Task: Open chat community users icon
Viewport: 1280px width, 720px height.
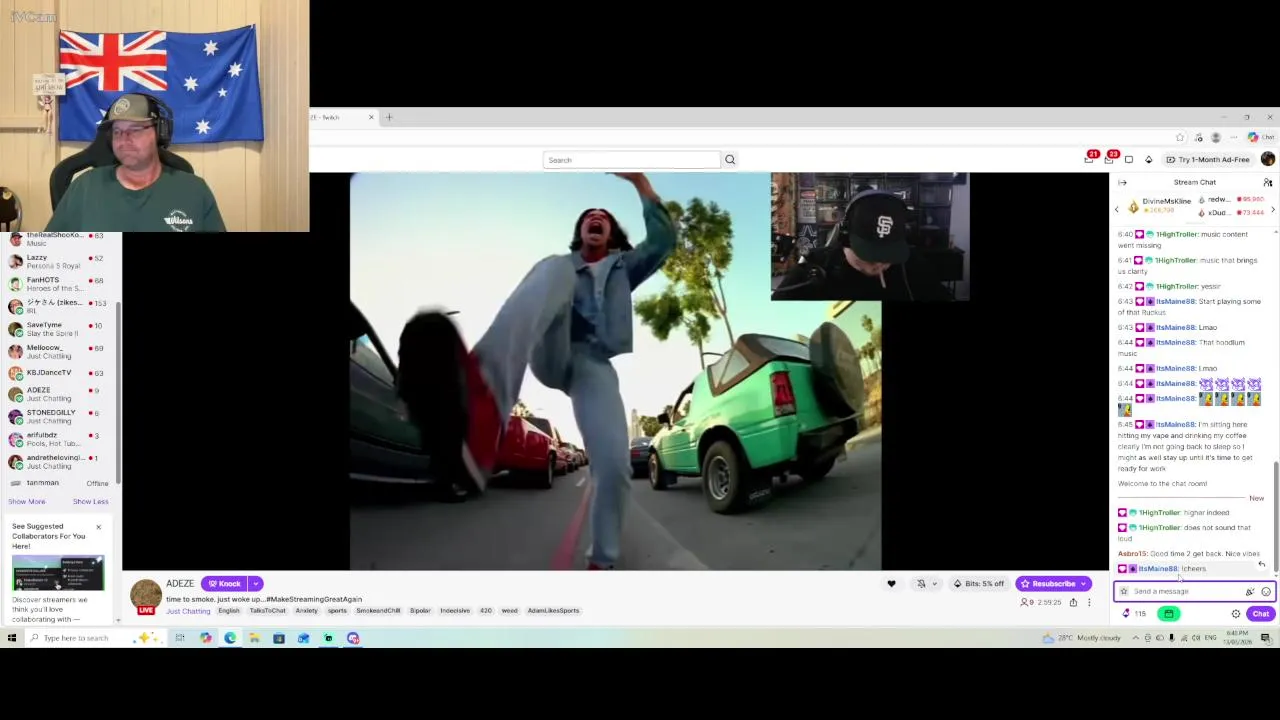Action: click(x=1267, y=182)
